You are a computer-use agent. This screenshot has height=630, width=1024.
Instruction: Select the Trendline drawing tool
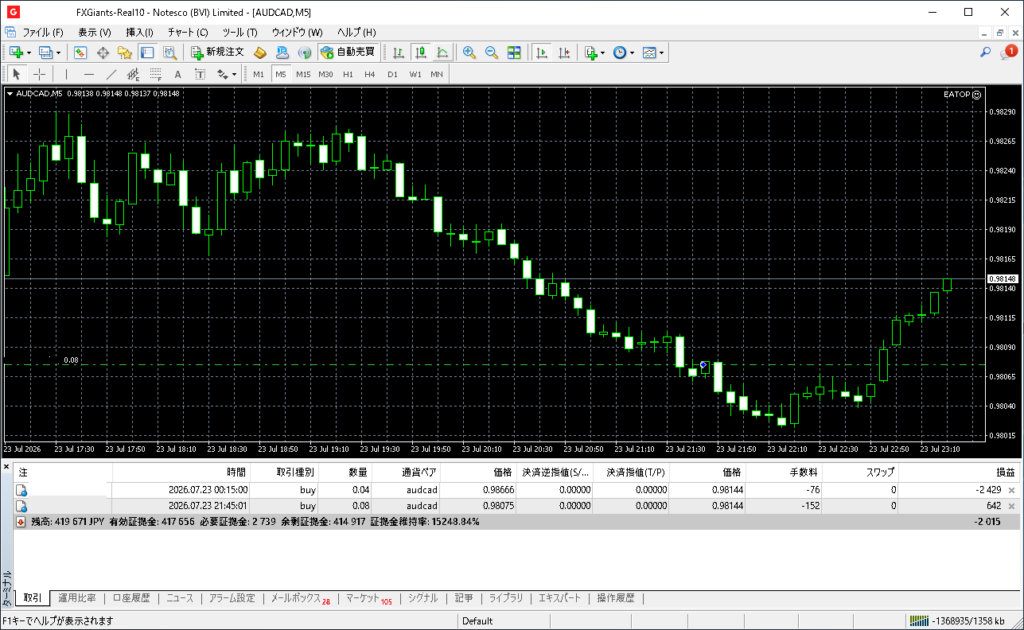coord(111,74)
